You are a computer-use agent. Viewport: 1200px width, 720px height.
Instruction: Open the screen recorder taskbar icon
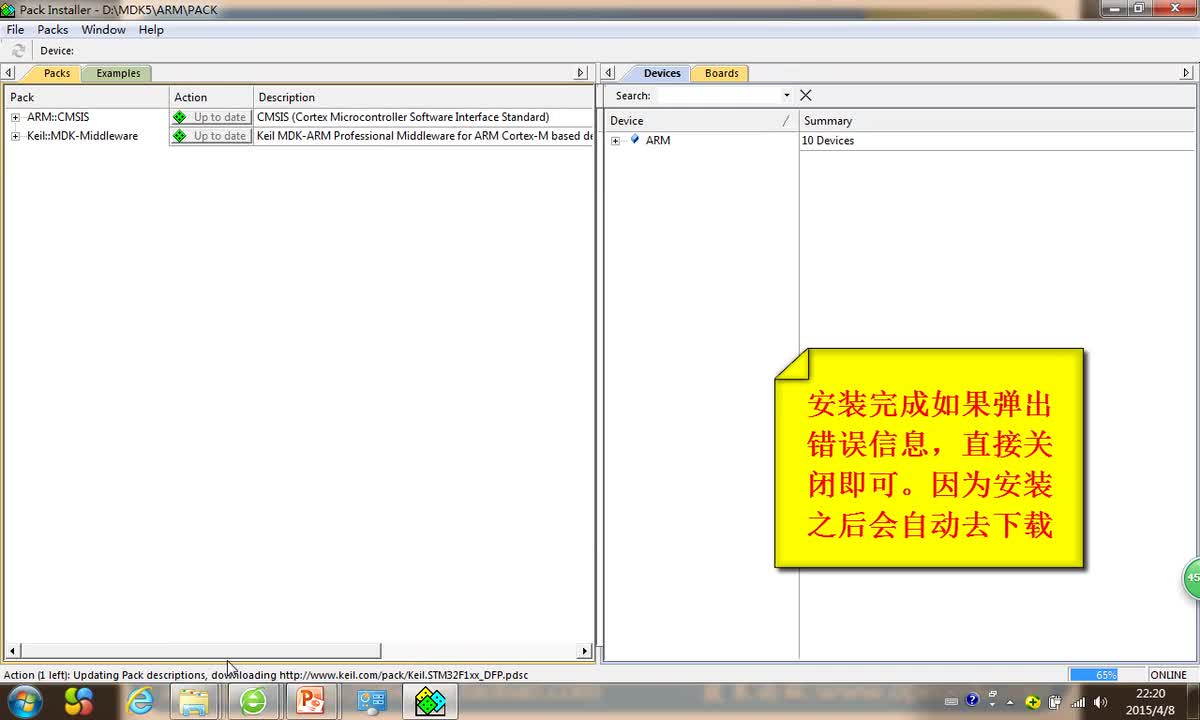click(372, 702)
